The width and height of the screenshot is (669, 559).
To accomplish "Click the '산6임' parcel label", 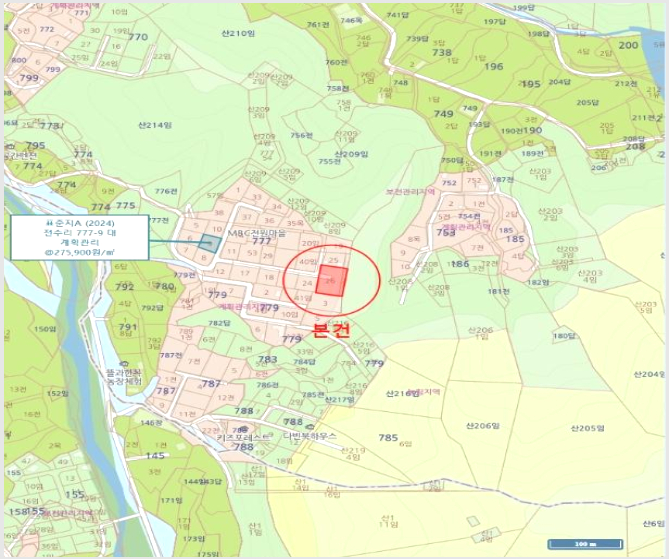I will pyautogui.click(x=653, y=524).
